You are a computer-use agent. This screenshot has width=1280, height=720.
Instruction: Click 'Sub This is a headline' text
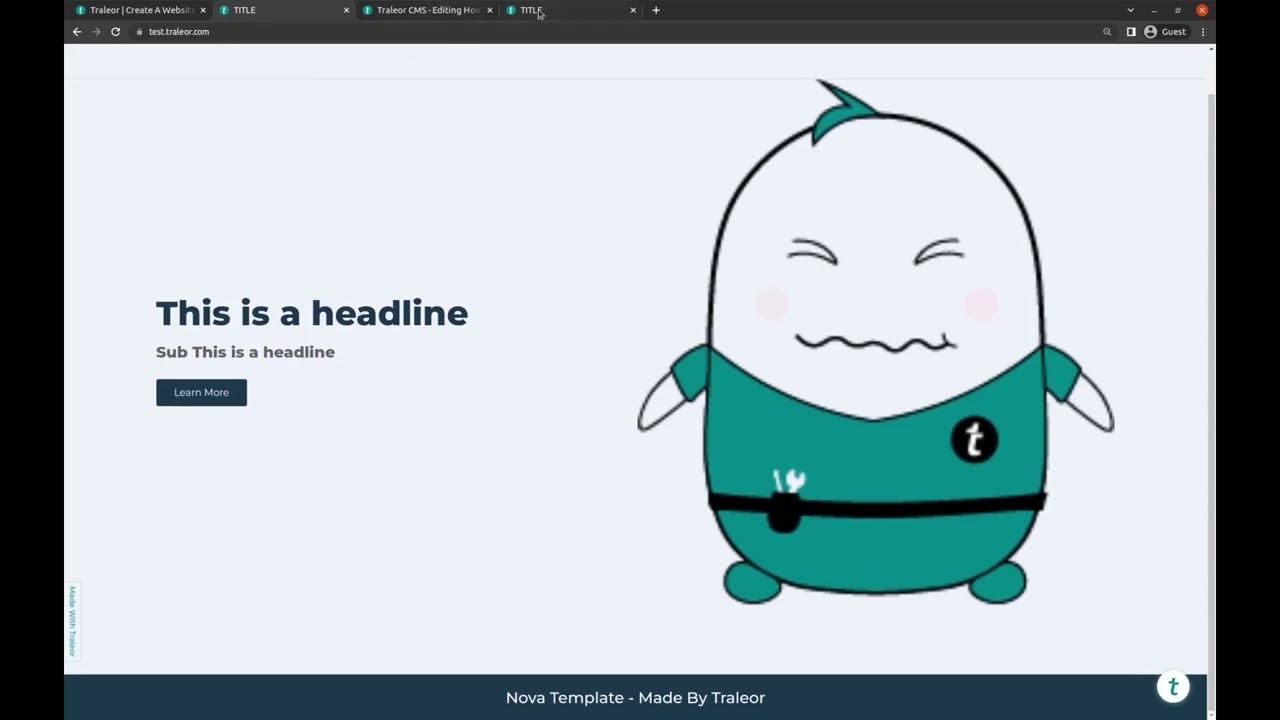(x=245, y=352)
